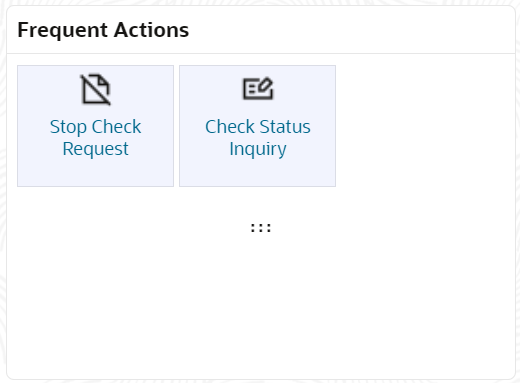Click the diagonal slash on stop-check icon

tap(95, 89)
